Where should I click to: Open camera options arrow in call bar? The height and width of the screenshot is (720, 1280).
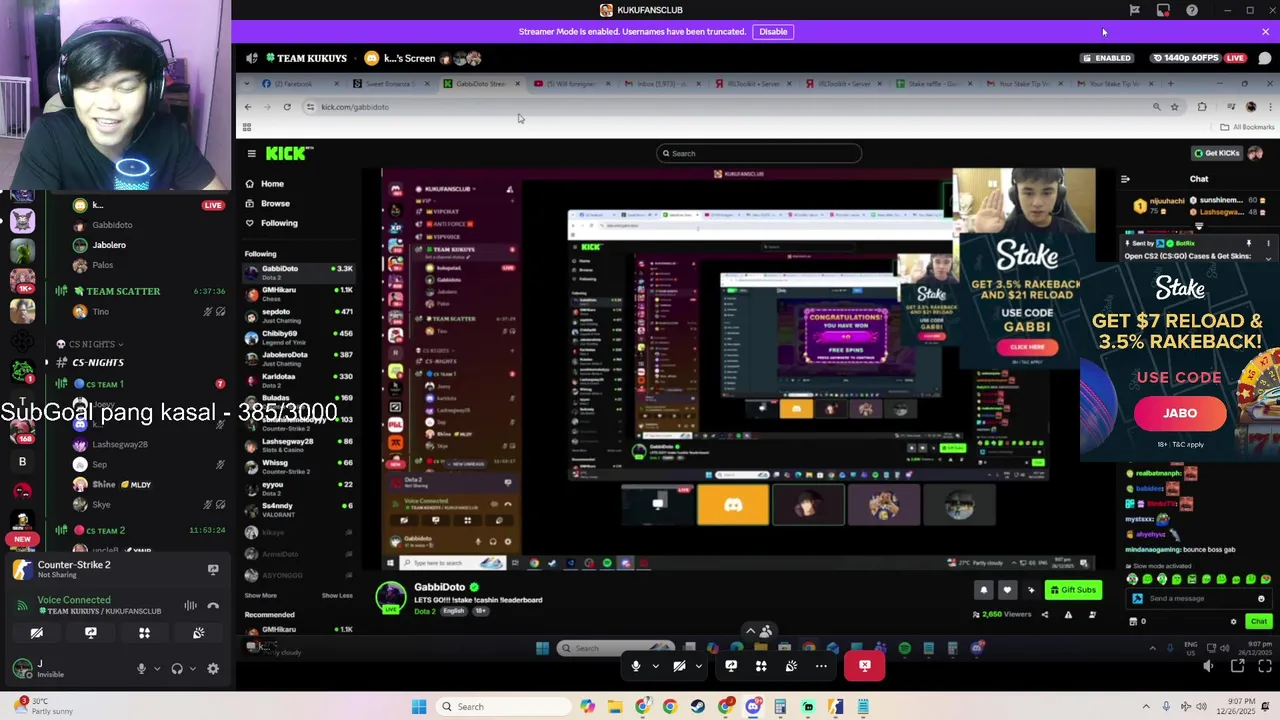coord(698,666)
